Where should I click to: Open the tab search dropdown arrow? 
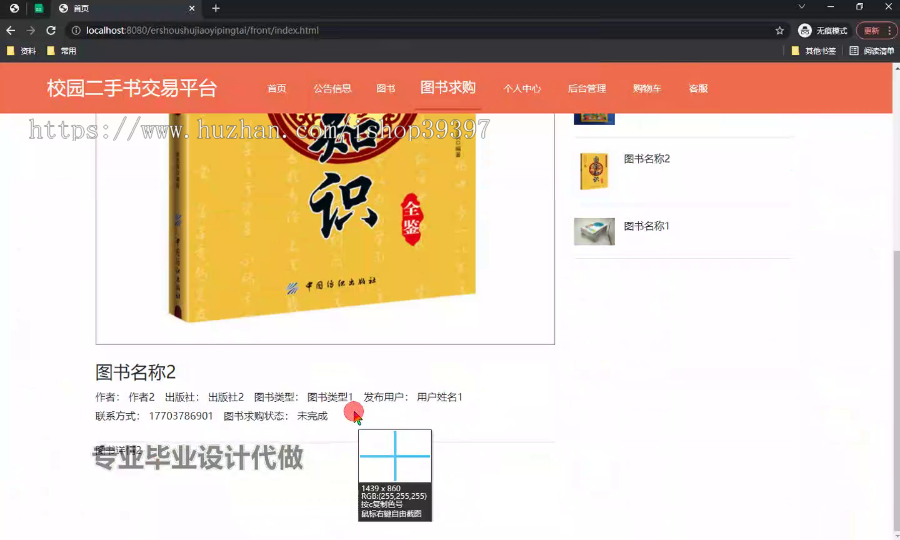[x=802, y=7]
